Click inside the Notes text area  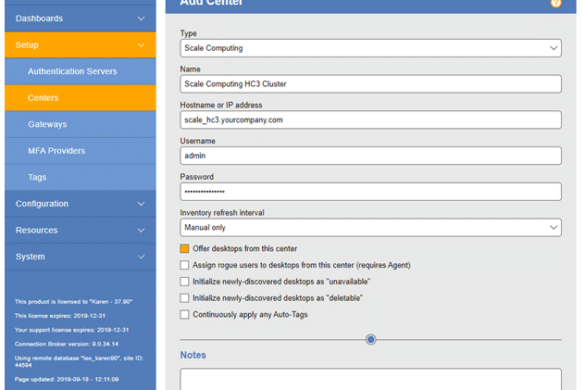[370, 380]
